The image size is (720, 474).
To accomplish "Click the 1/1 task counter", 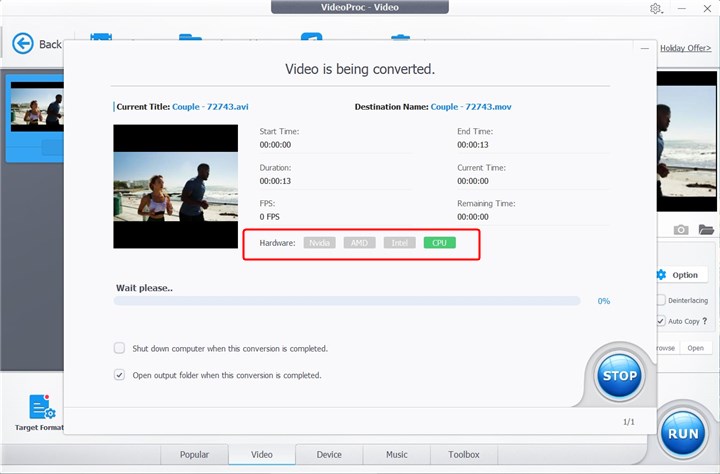I will coord(629,422).
